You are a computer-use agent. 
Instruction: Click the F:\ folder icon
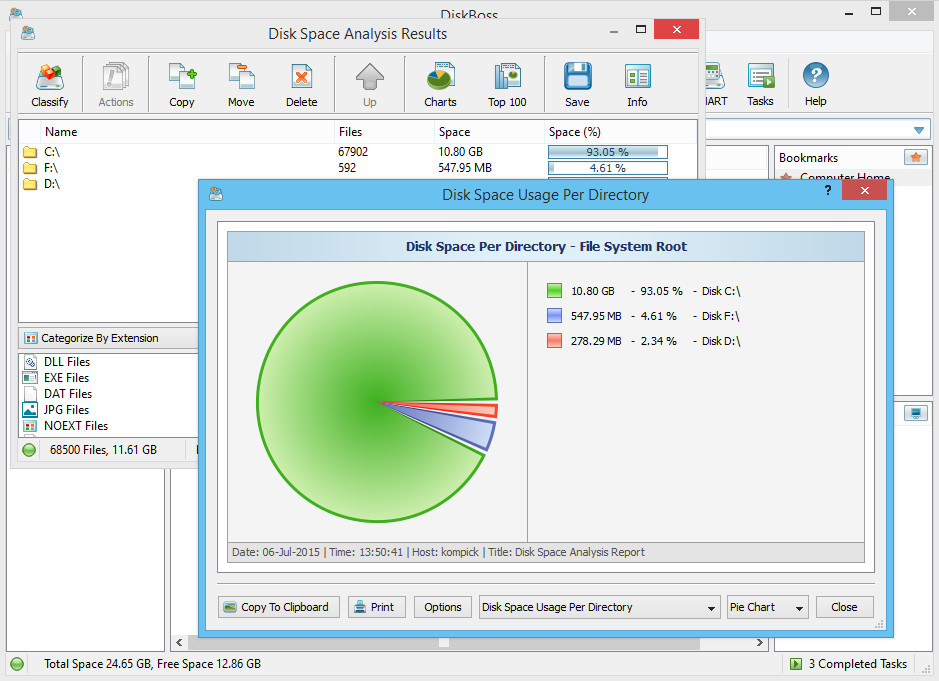(30, 168)
